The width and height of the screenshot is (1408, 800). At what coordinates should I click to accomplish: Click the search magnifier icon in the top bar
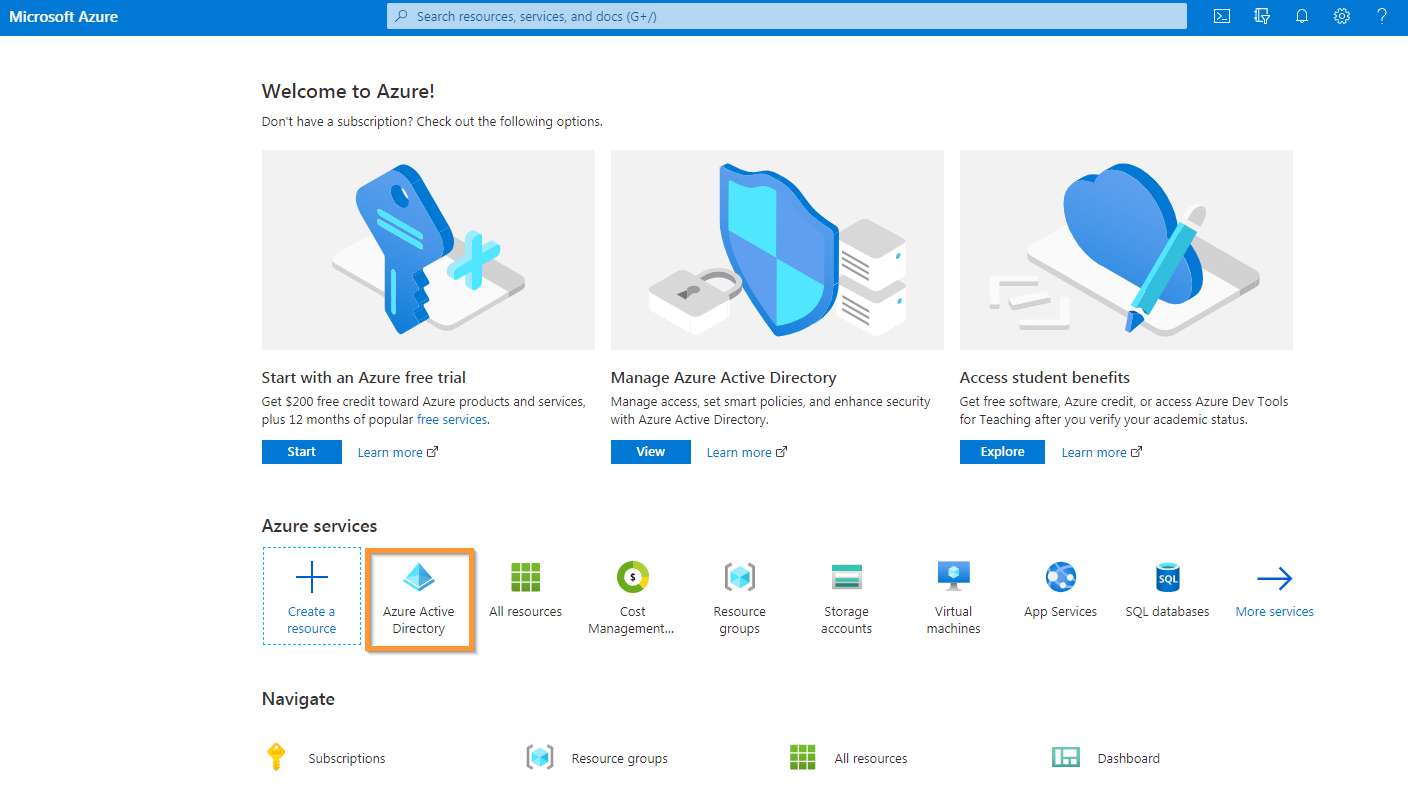[402, 16]
